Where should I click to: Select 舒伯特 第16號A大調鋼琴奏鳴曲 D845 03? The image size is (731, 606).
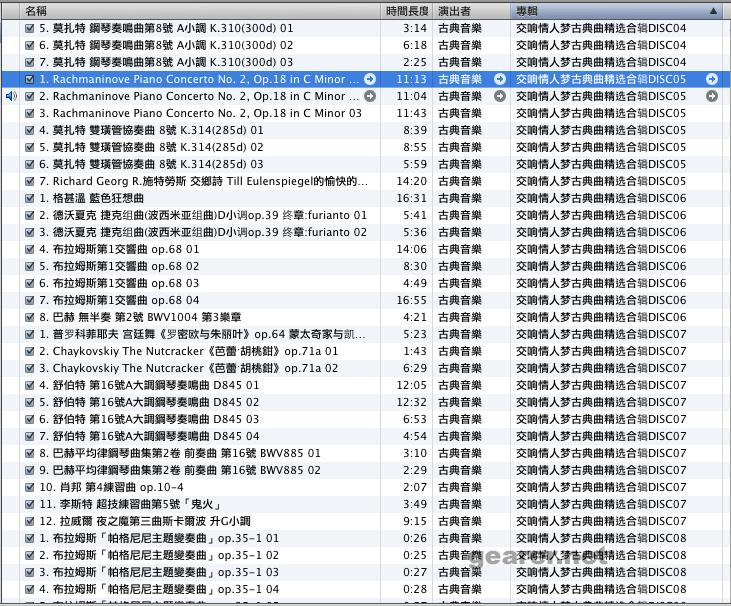(149, 420)
